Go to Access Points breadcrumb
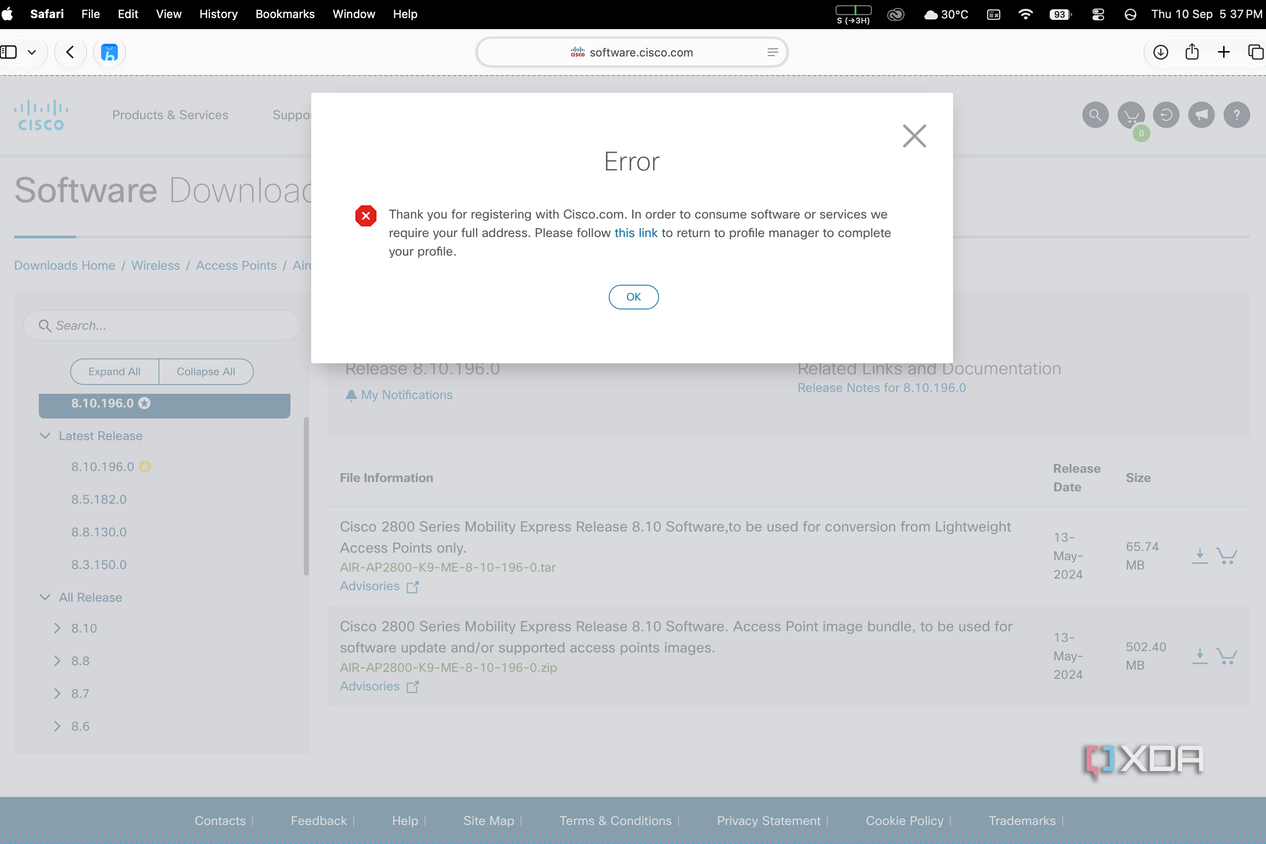This screenshot has width=1266, height=844. click(x=236, y=265)
